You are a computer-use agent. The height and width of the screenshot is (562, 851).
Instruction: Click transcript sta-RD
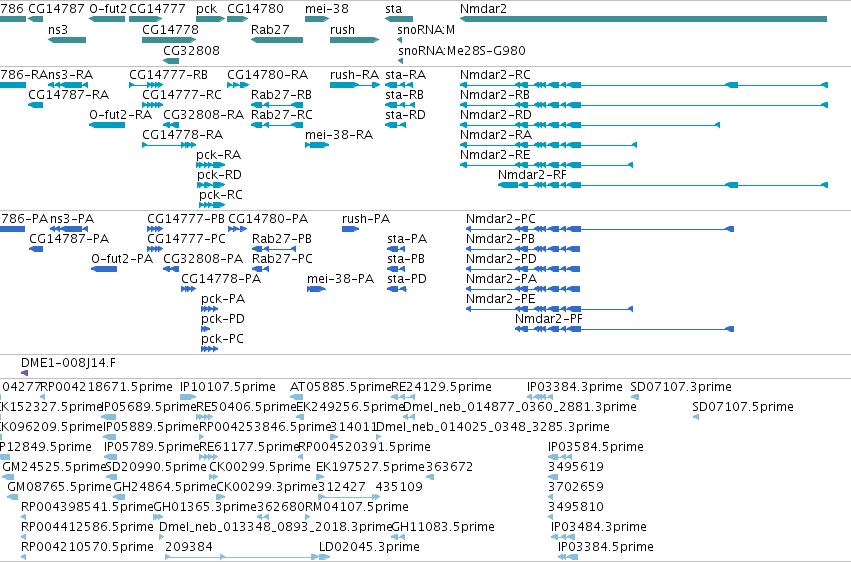pos(405,114)
